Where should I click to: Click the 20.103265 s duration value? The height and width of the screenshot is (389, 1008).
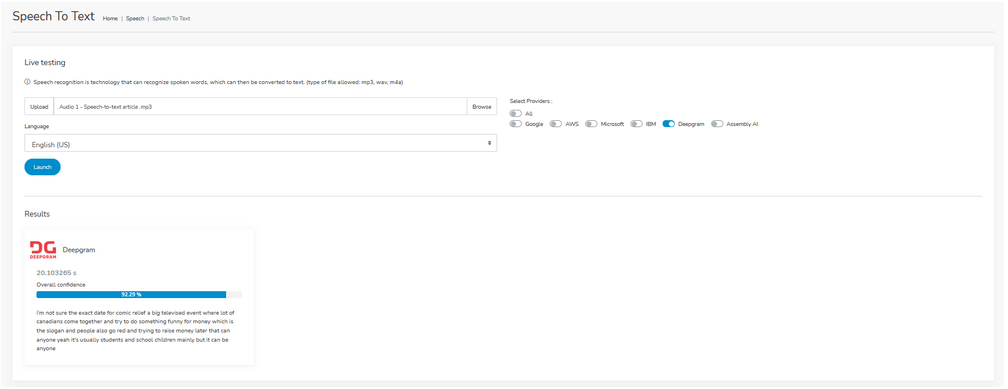click(x=57, y=273)
